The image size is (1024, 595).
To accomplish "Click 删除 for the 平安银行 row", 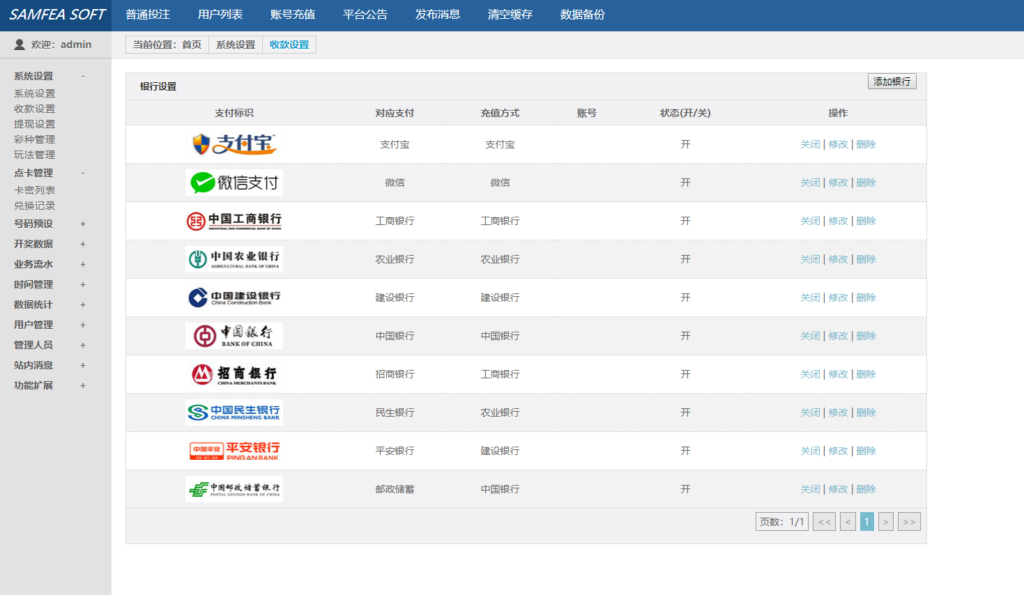I will pos(866,451).
